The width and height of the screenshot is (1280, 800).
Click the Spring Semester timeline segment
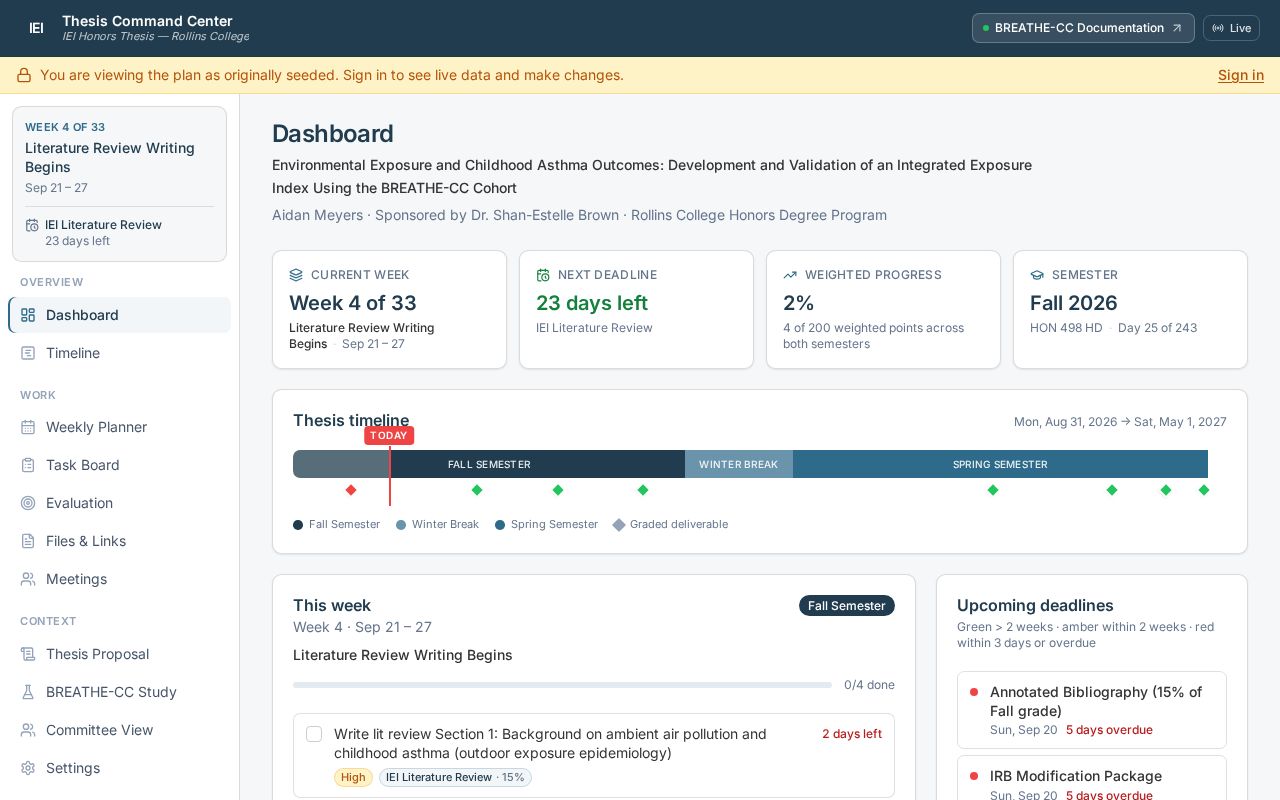pos(1000,464)
